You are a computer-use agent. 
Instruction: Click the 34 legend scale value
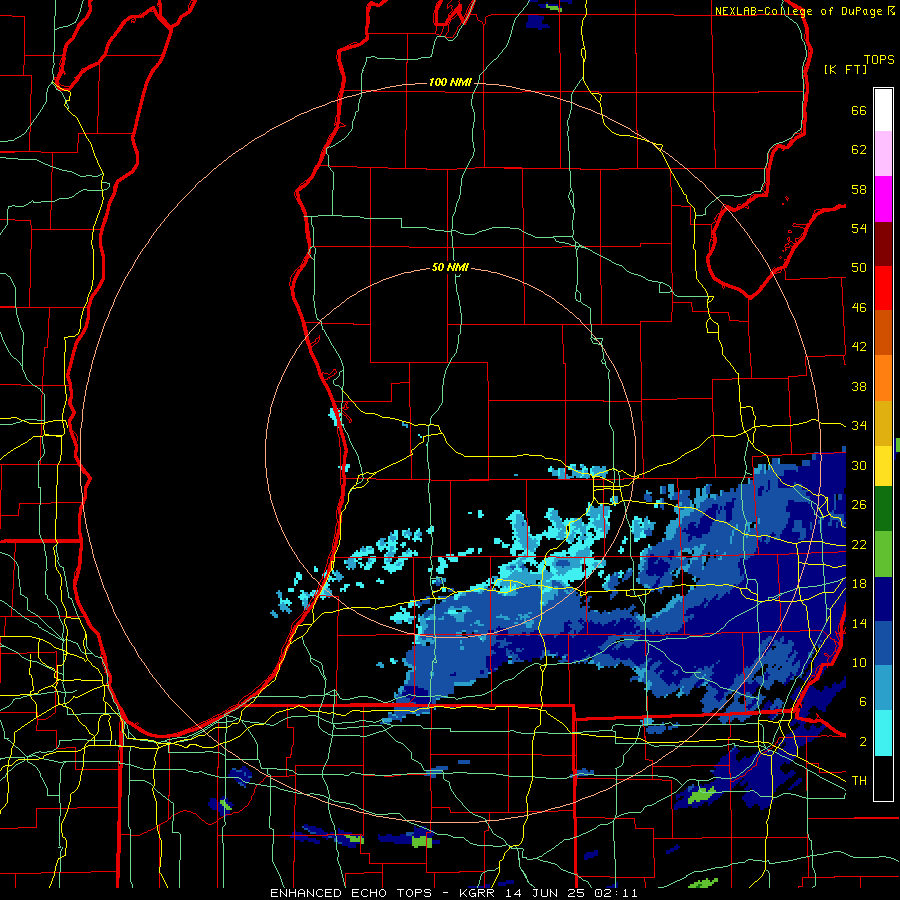click(859, 426)
